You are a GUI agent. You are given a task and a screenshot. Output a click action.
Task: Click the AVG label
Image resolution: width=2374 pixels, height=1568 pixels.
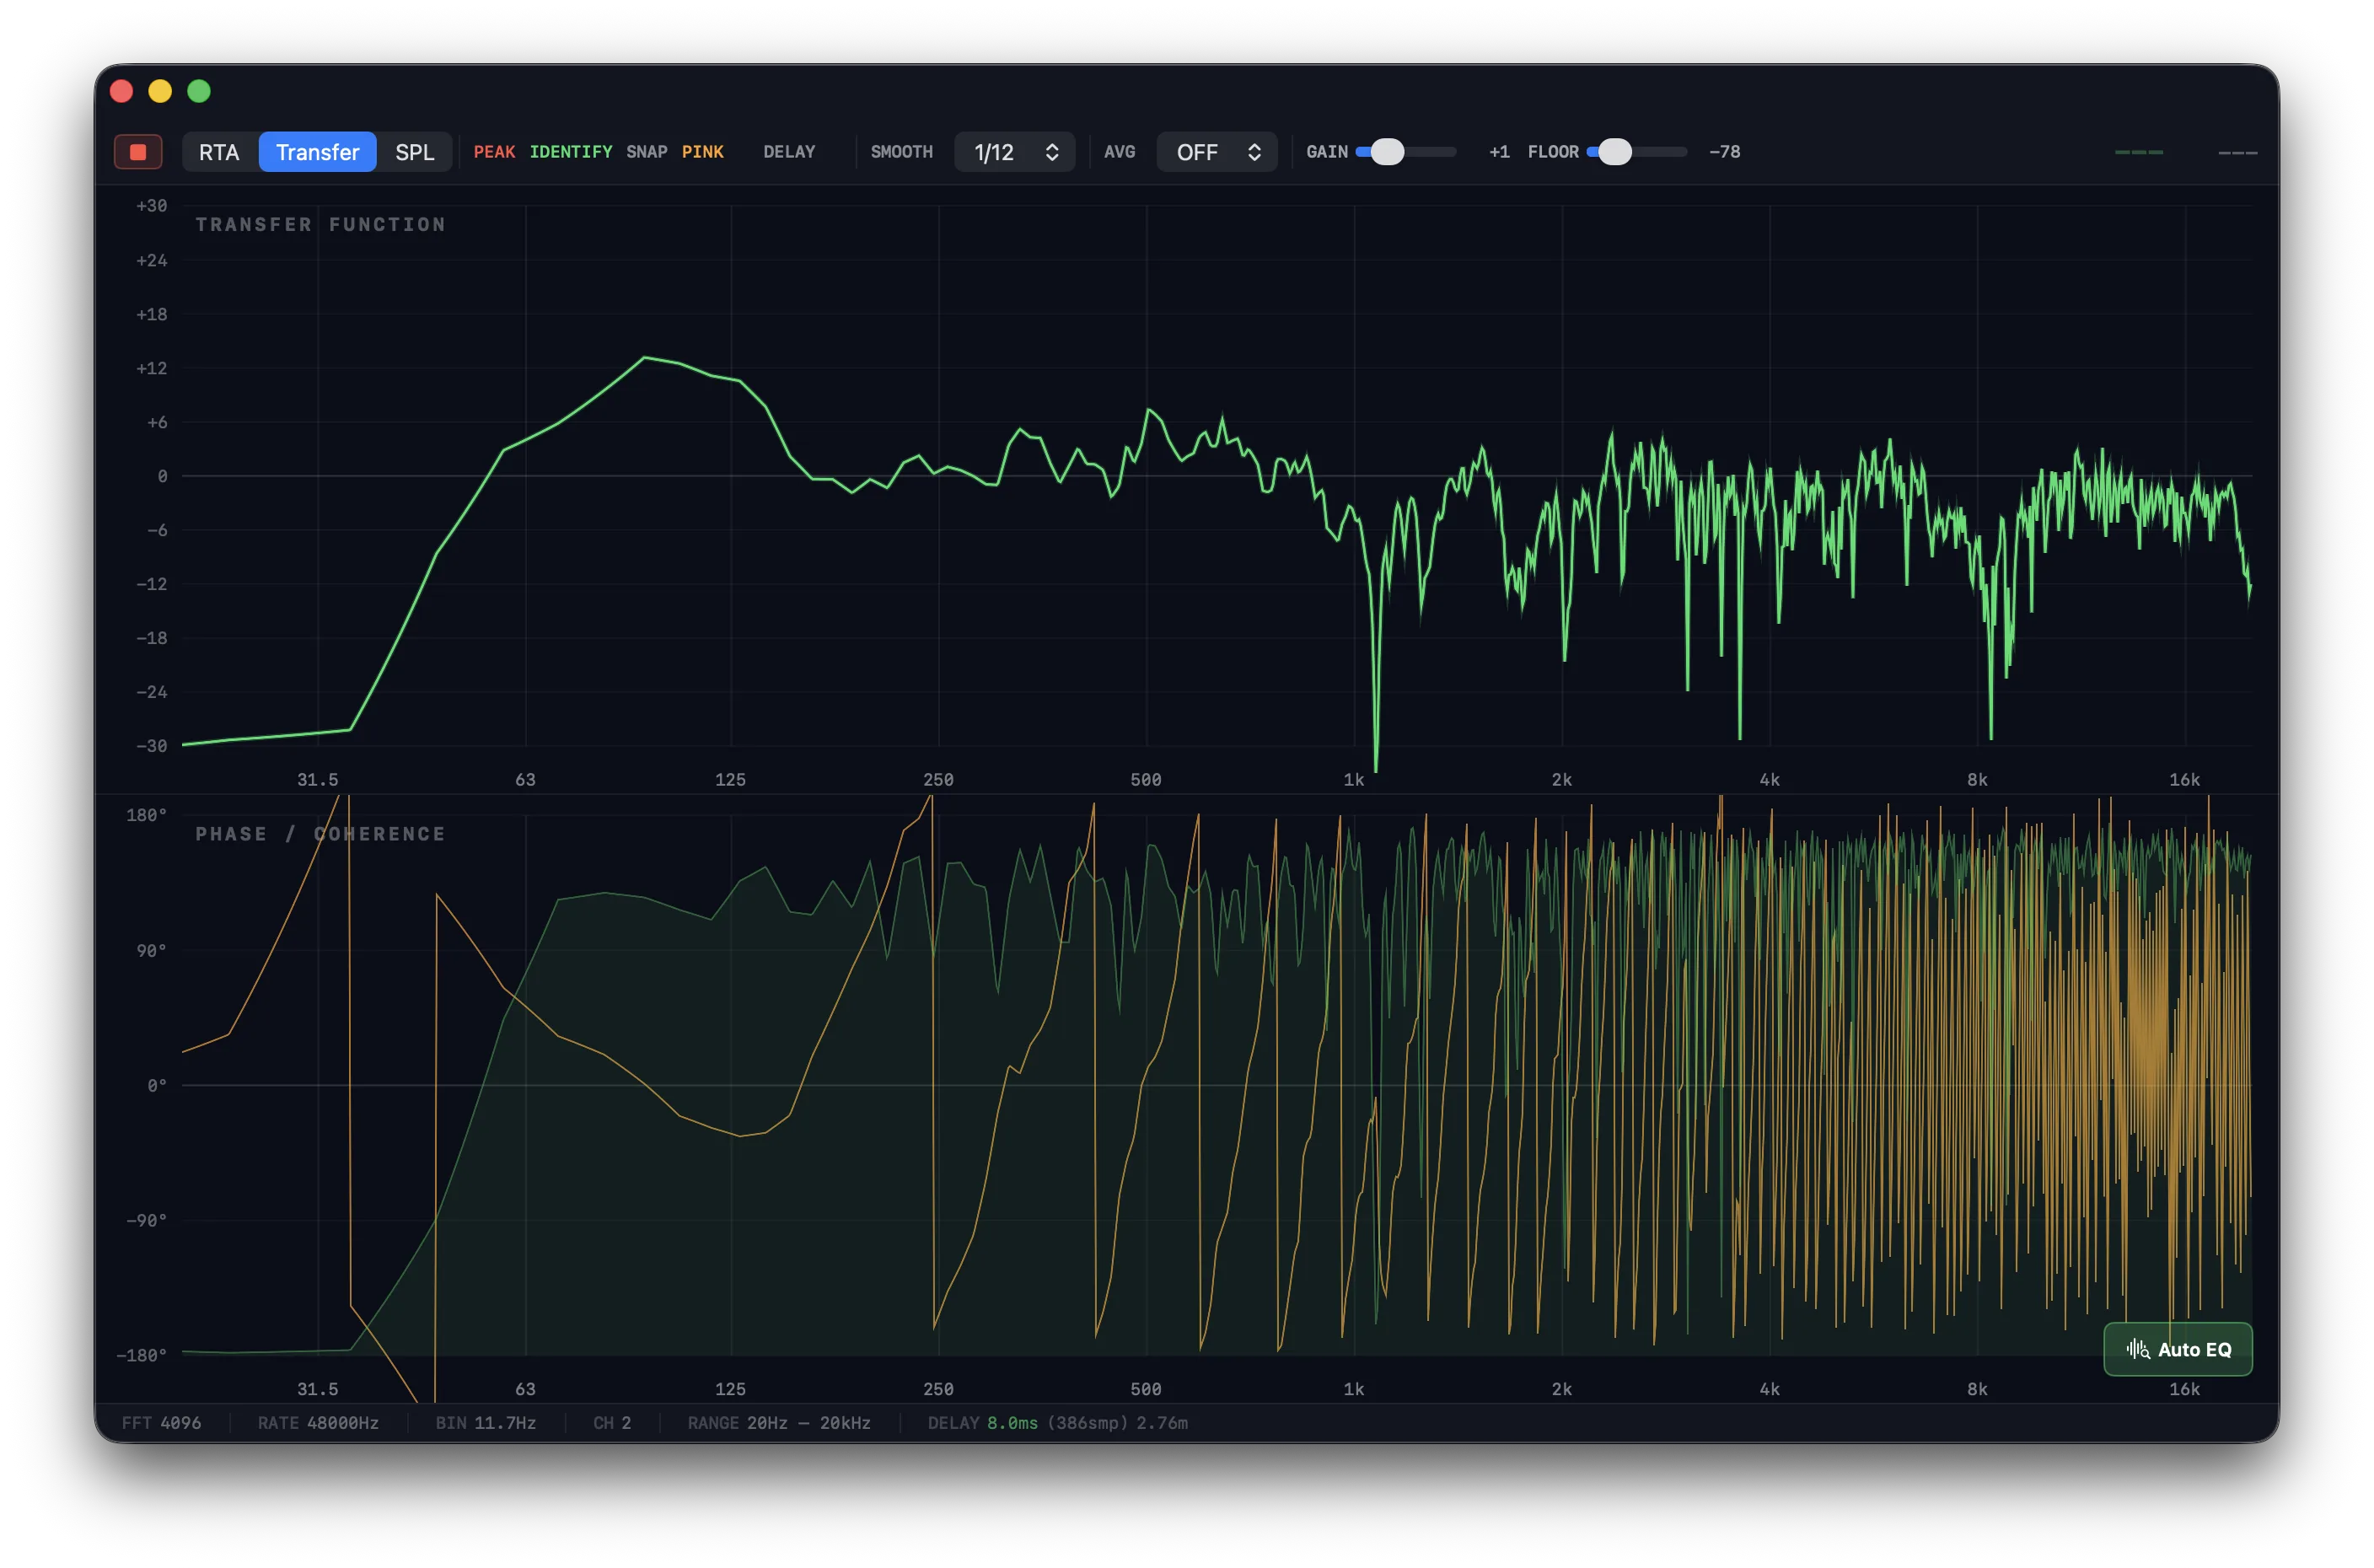click(x=1119, y=152)
